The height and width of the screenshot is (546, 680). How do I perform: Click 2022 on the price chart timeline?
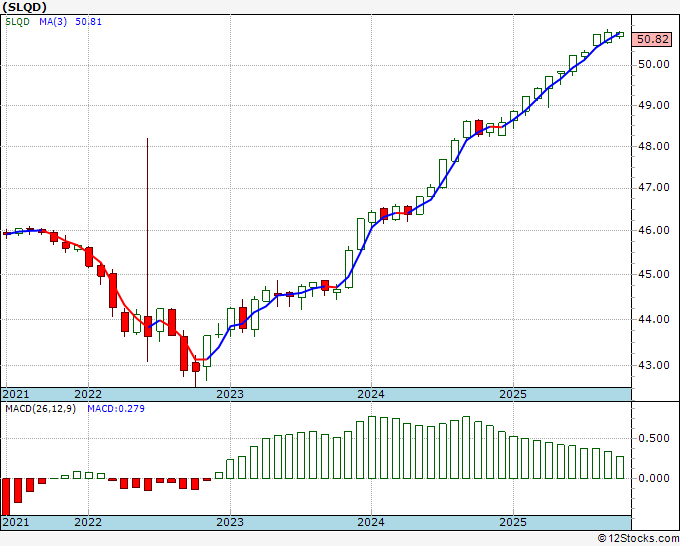click(88, 394)
